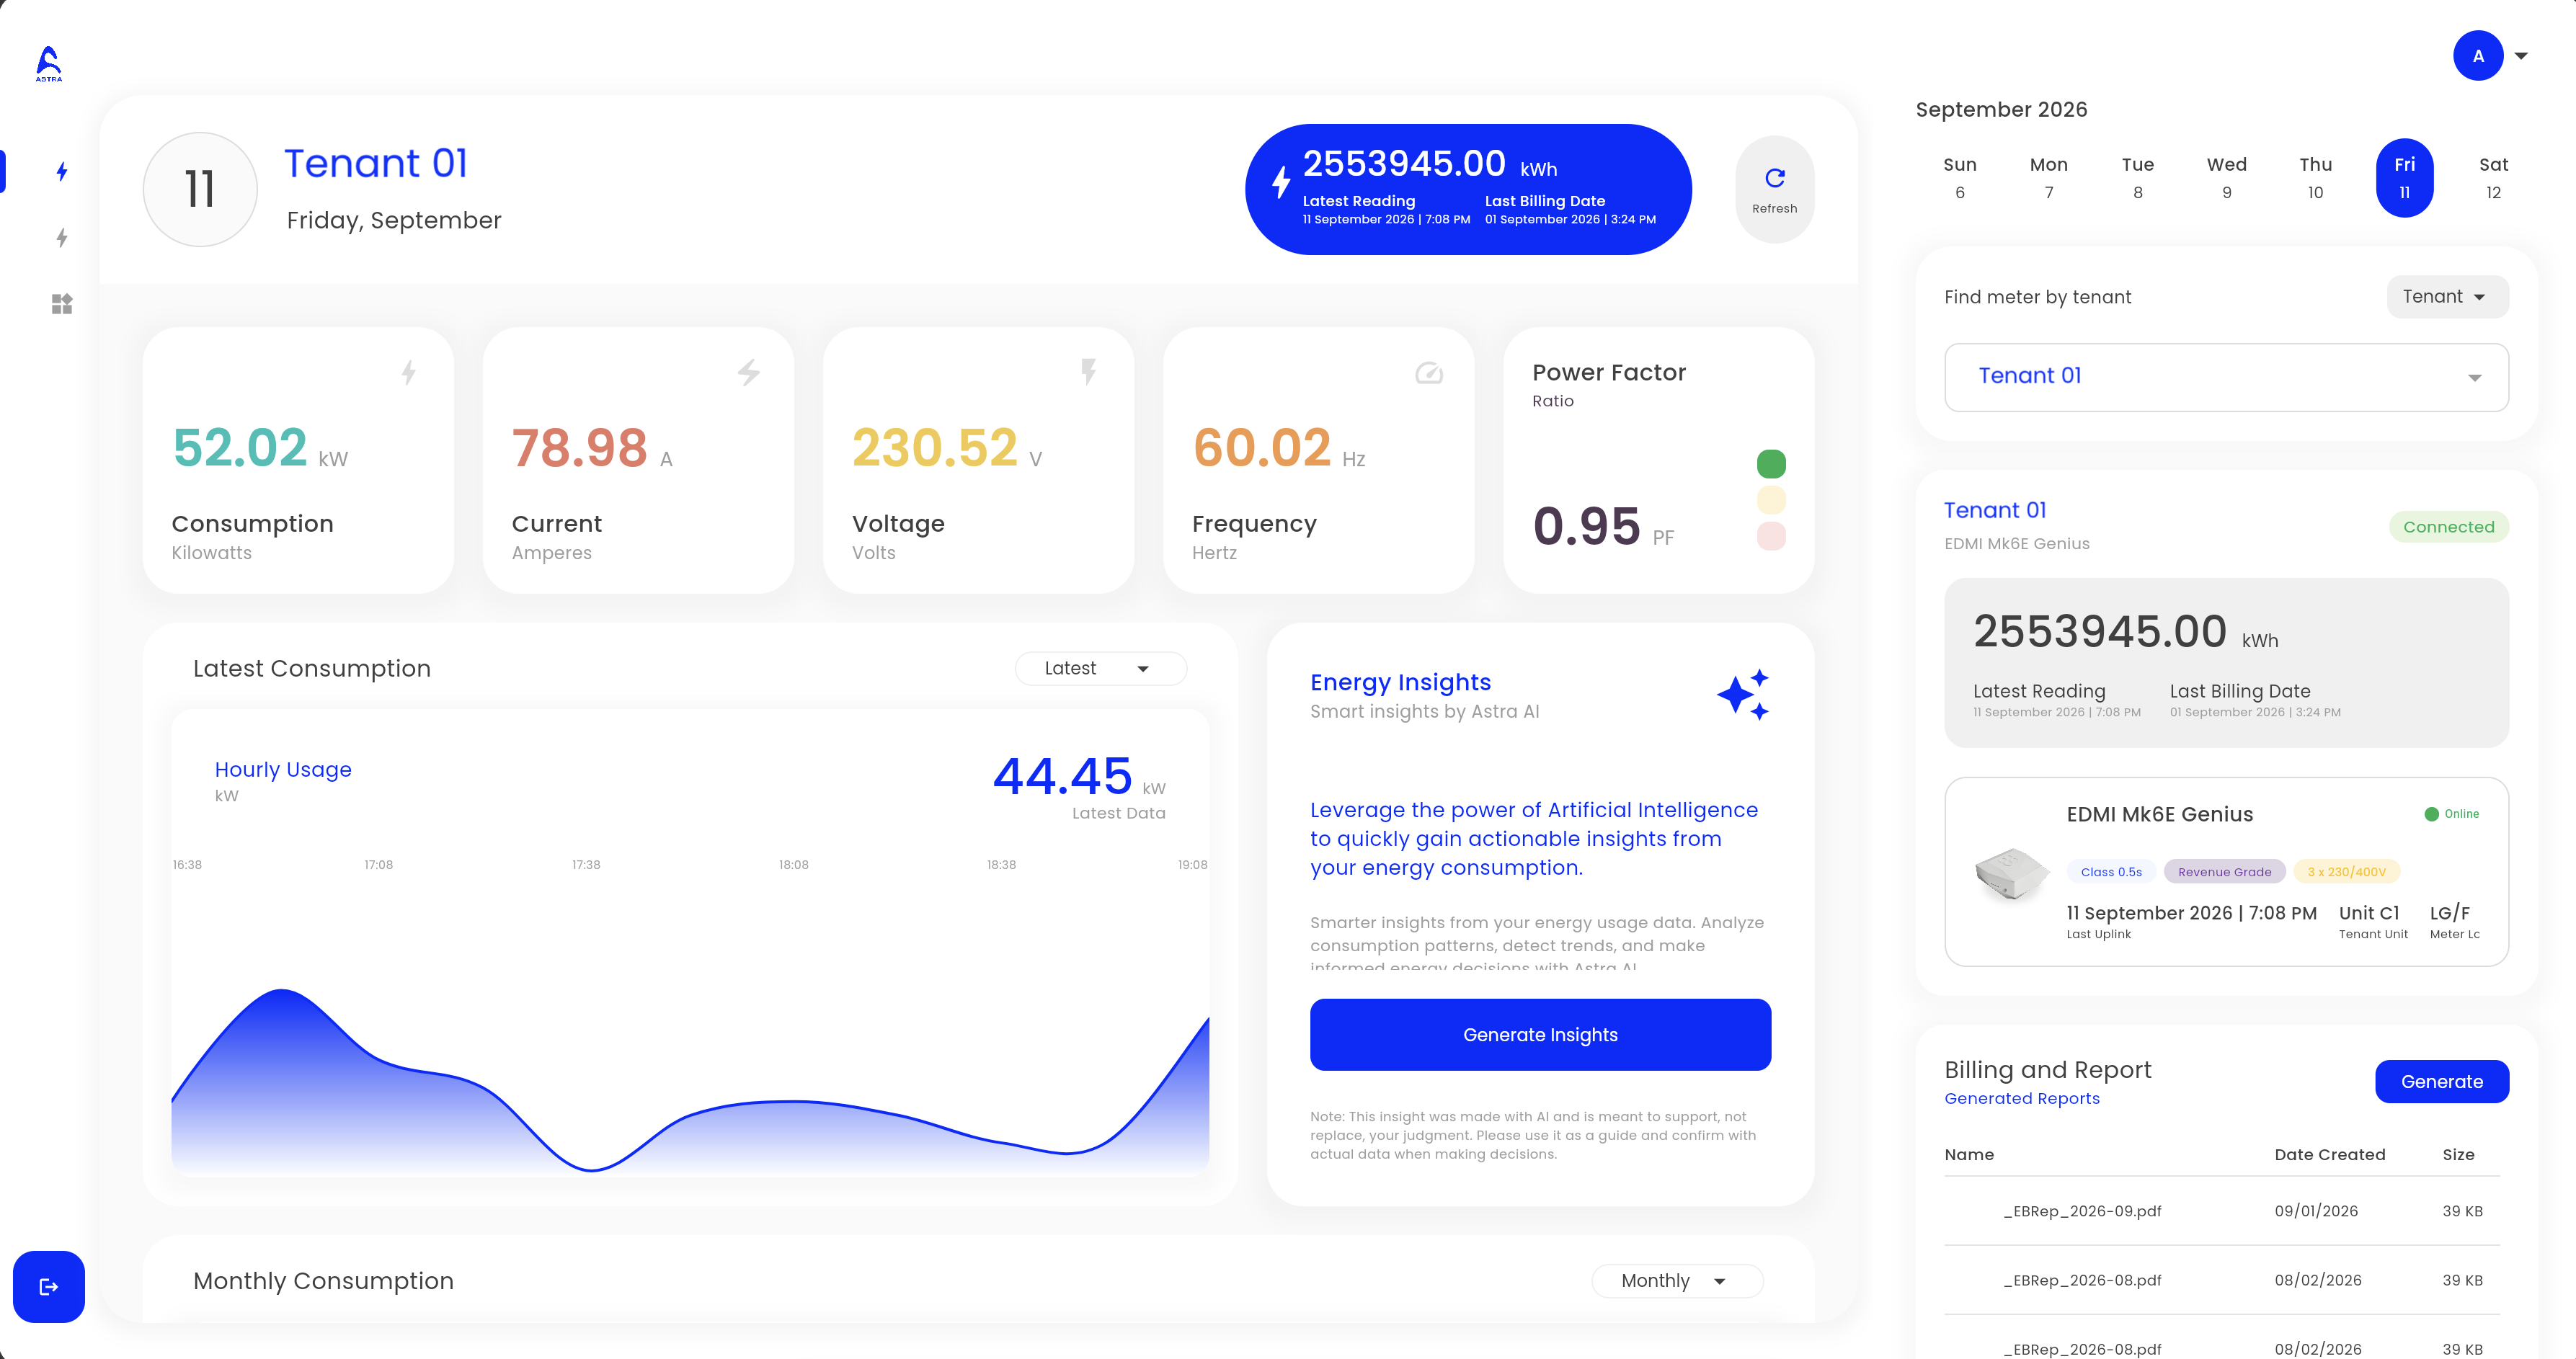
Task: Open the Monthly consumption range dropdown
Action: point(1677,1281)
